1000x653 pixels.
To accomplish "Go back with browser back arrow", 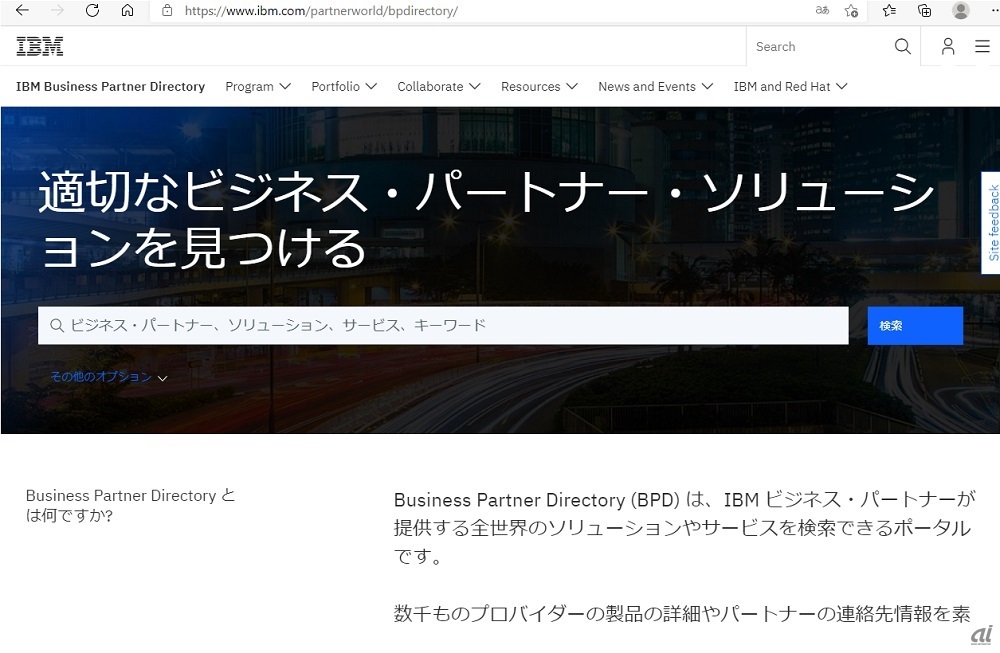I will pos(22,10).
